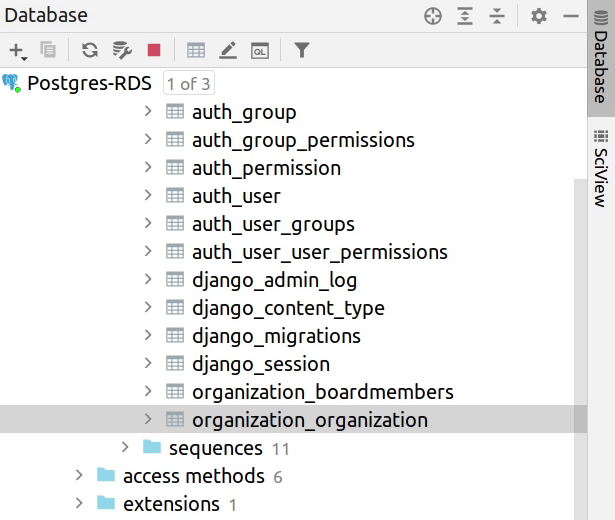Click the Scroll from Editor target icon
Viewport: 615px width, 520px height.
point(432,16)
